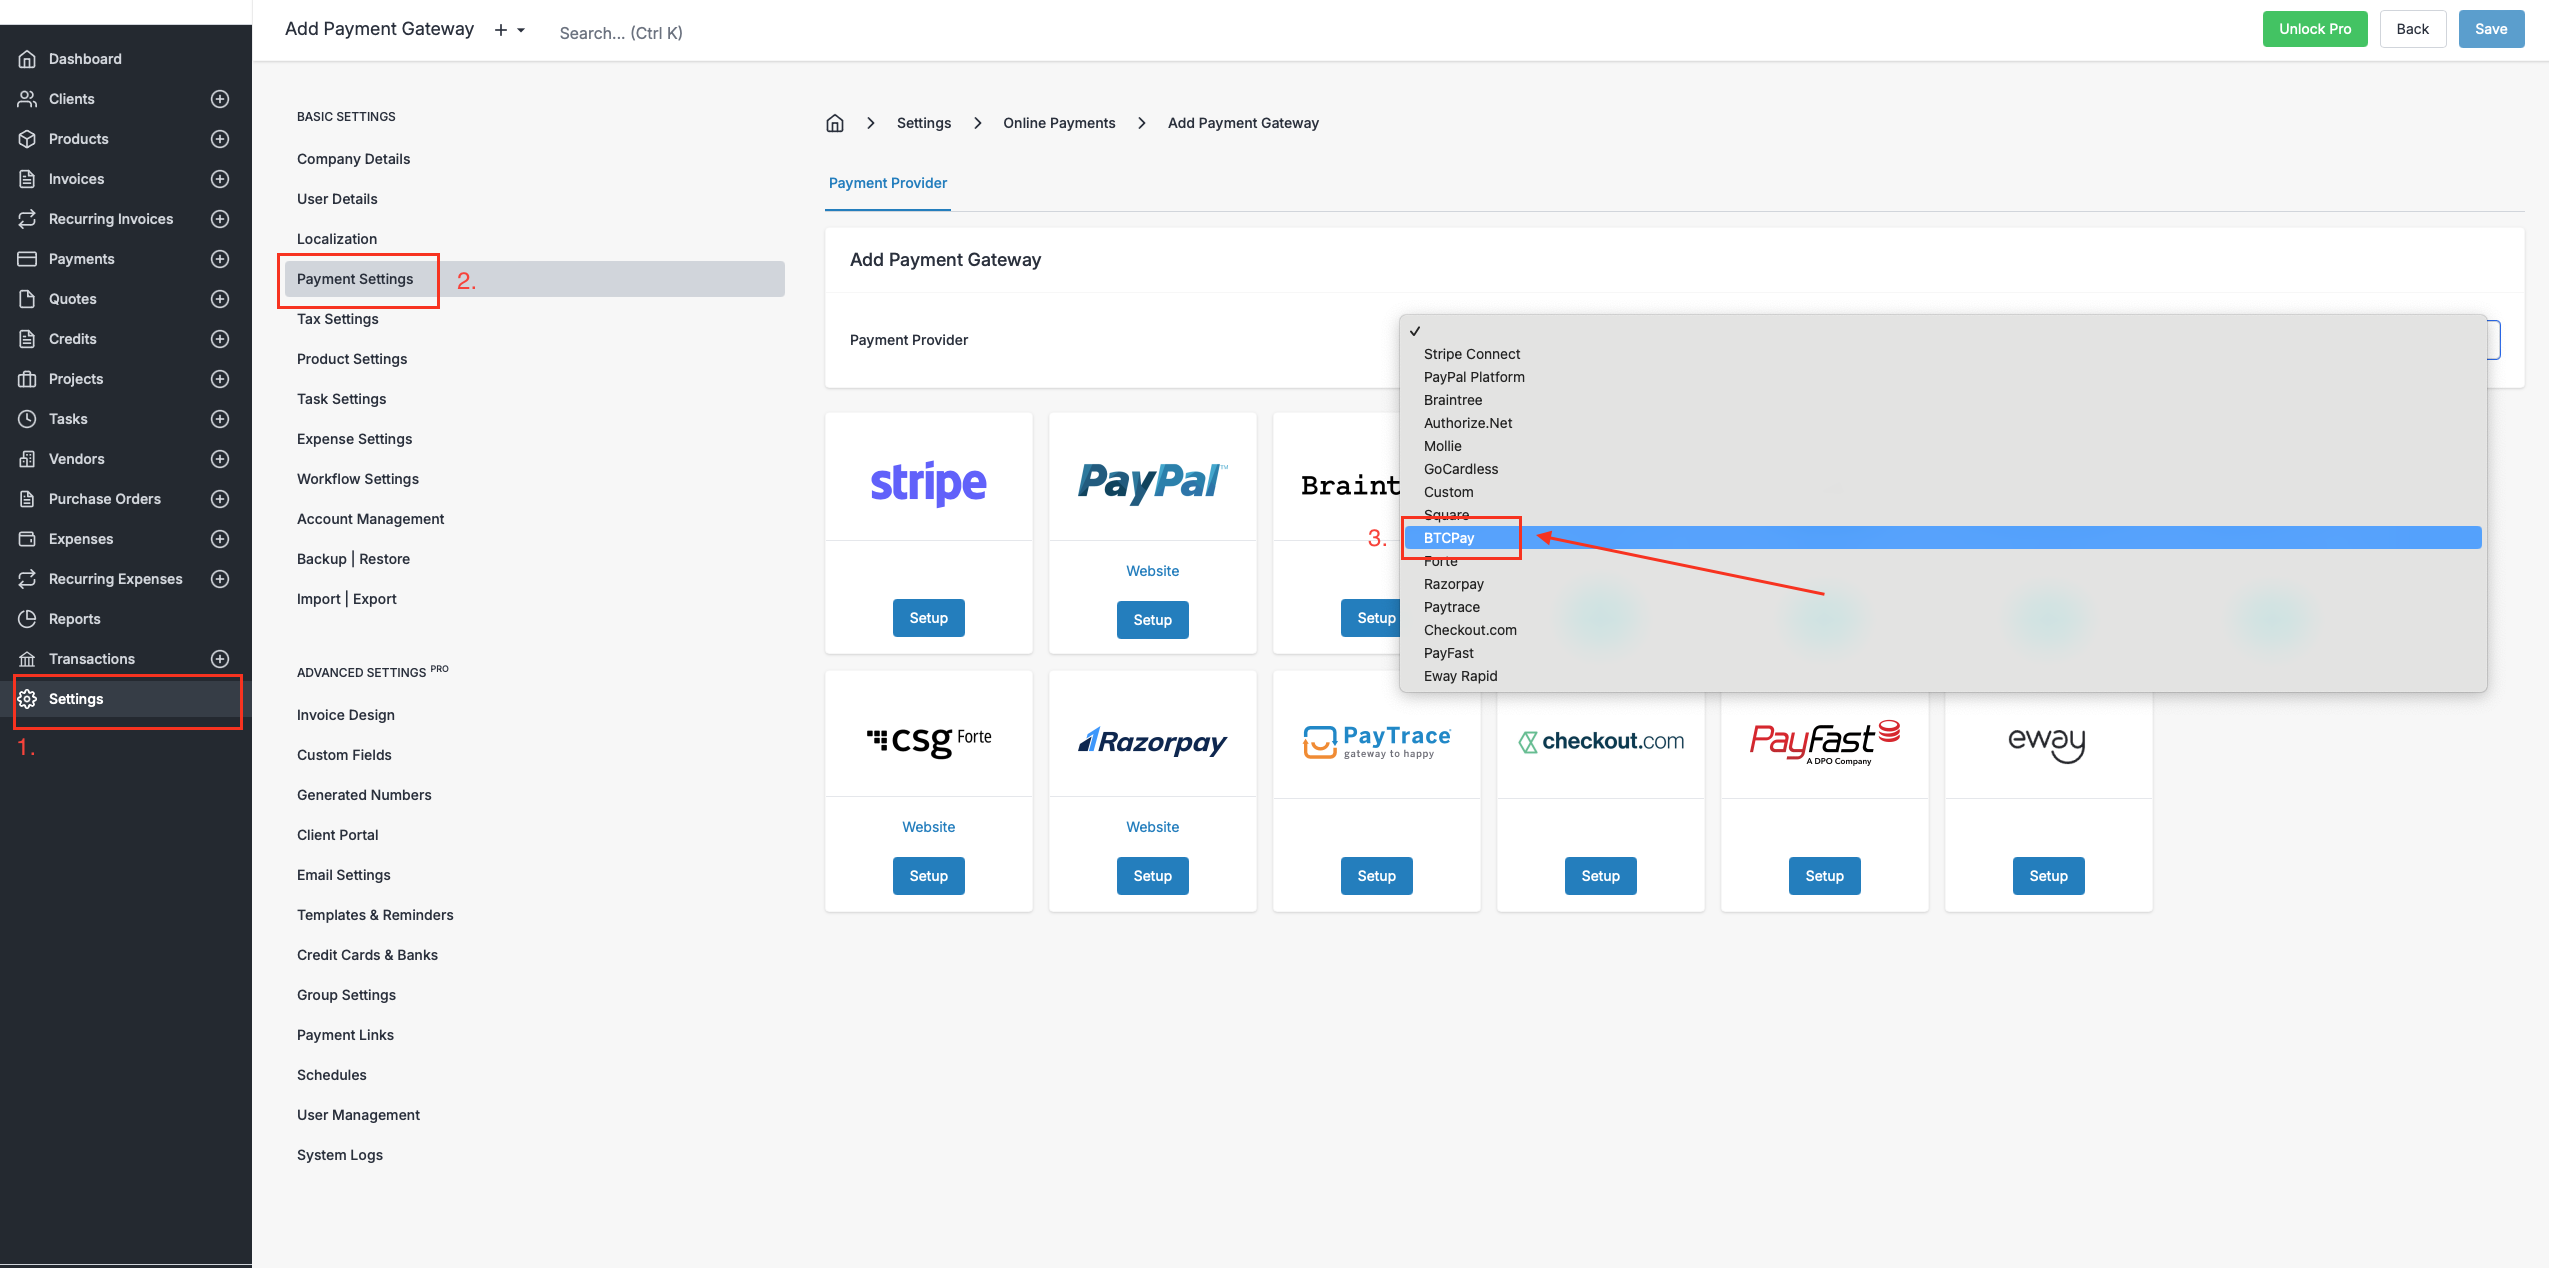Create a new client using its plus icon
This screenshot has height=1268, width=2549.
pos(219,98)
